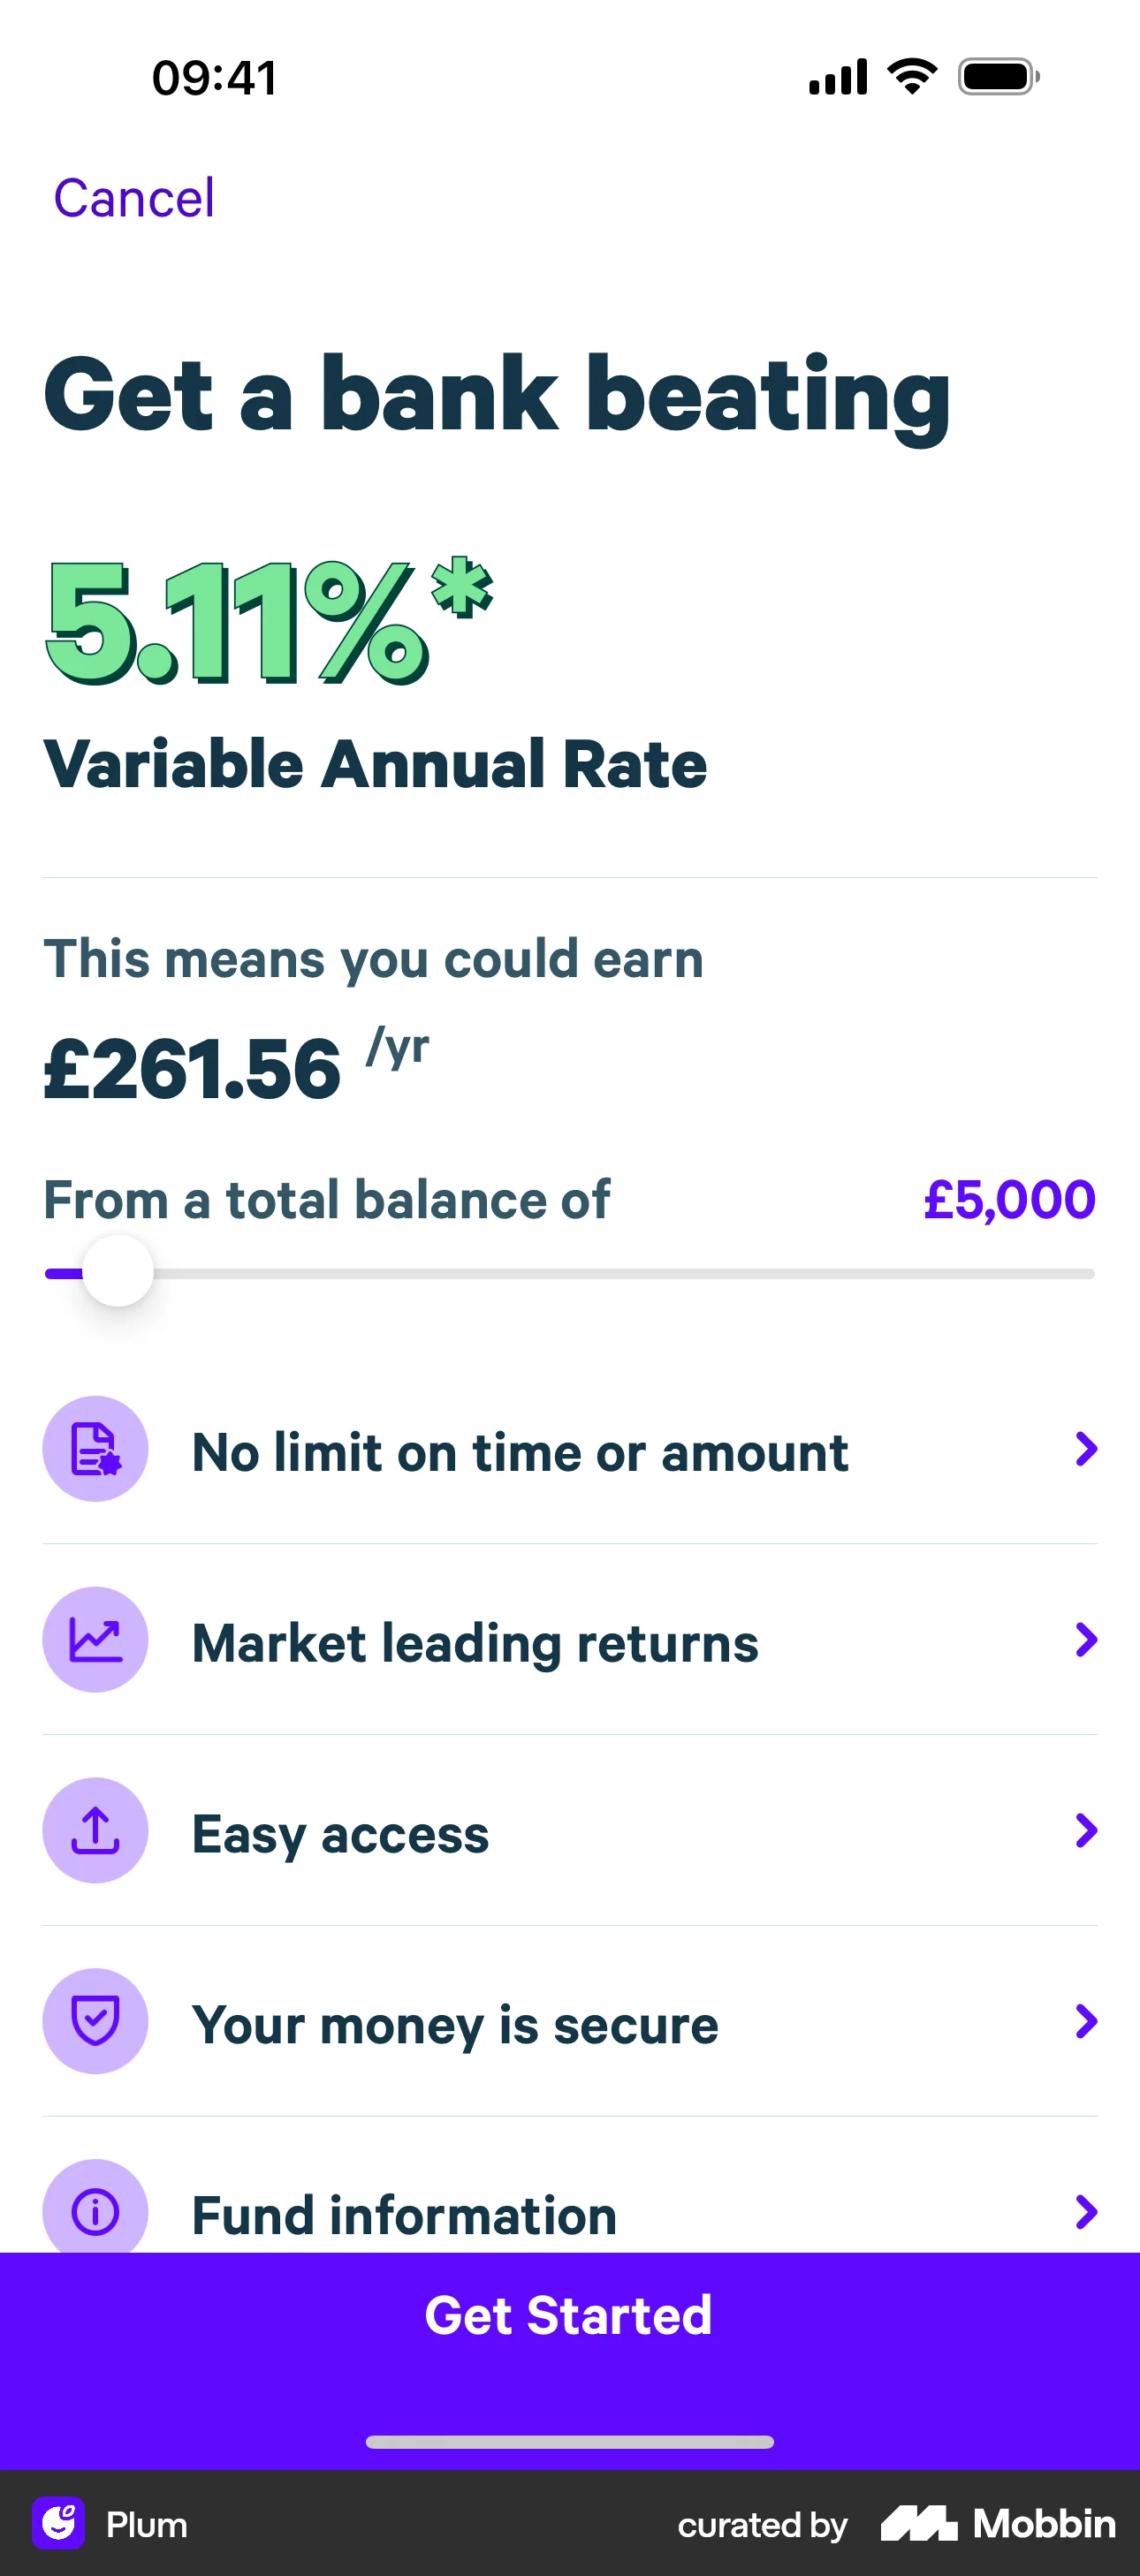Image resolution: width=1140 pixels, height=2576 pixels.
Task: Tap the chart icon for Market leading returns
Action: point(95,1640)
